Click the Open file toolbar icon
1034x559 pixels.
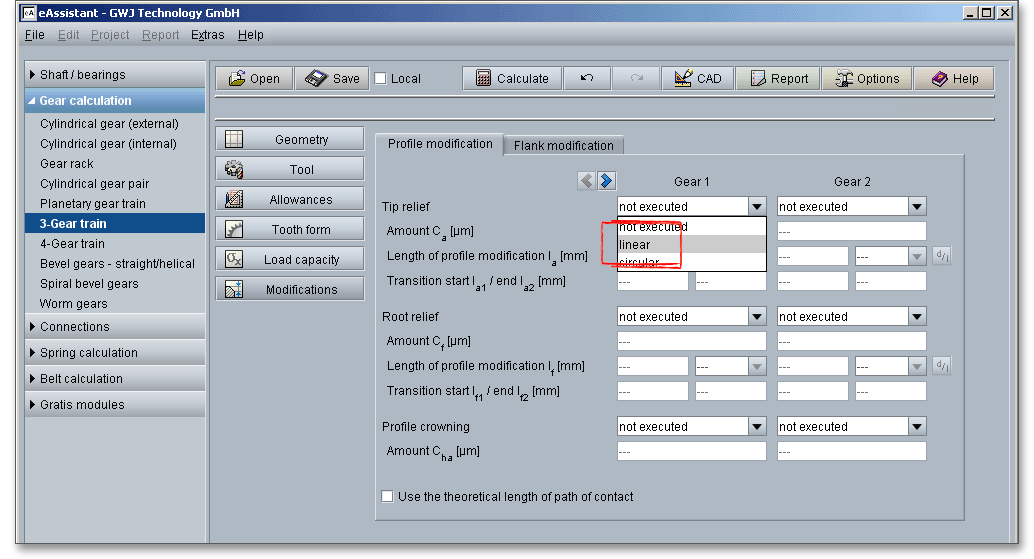(x=253, y=79)
